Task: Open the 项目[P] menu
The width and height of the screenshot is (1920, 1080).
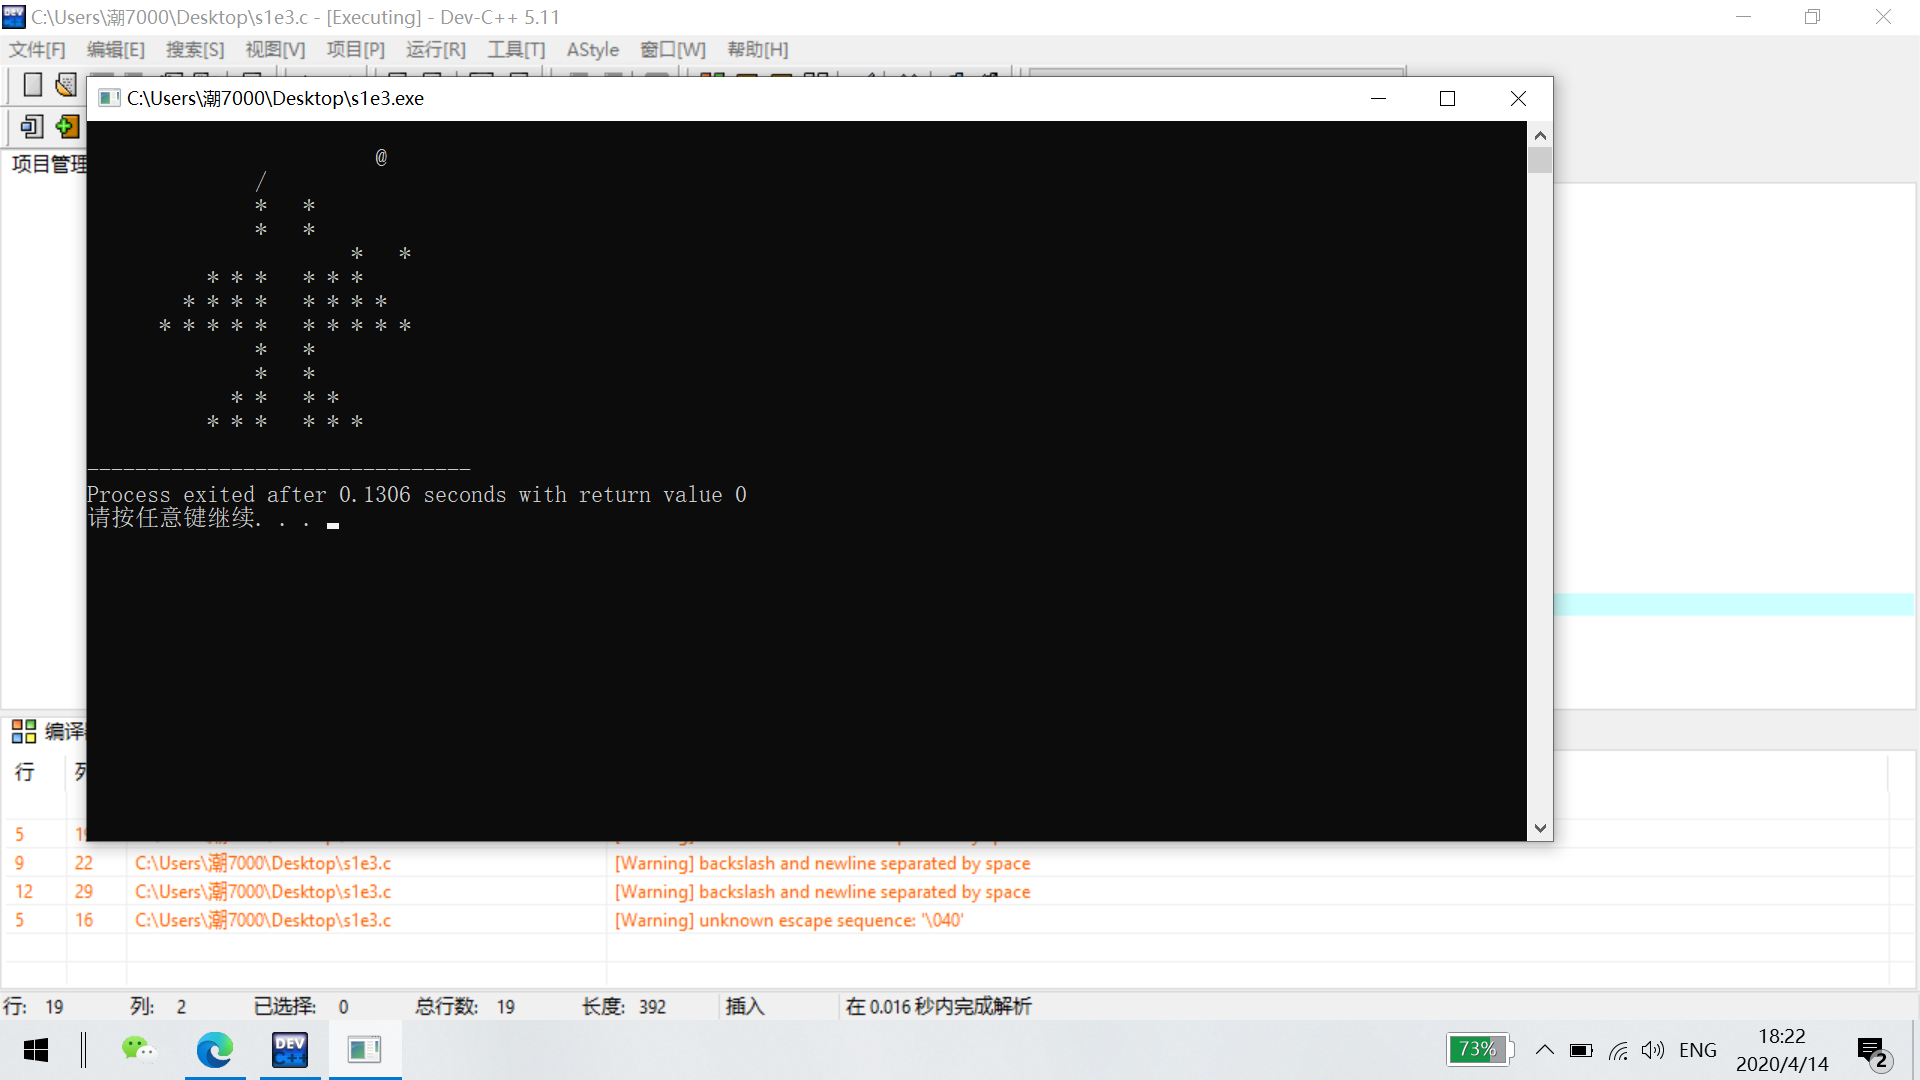Action: [x=355, y=50]
